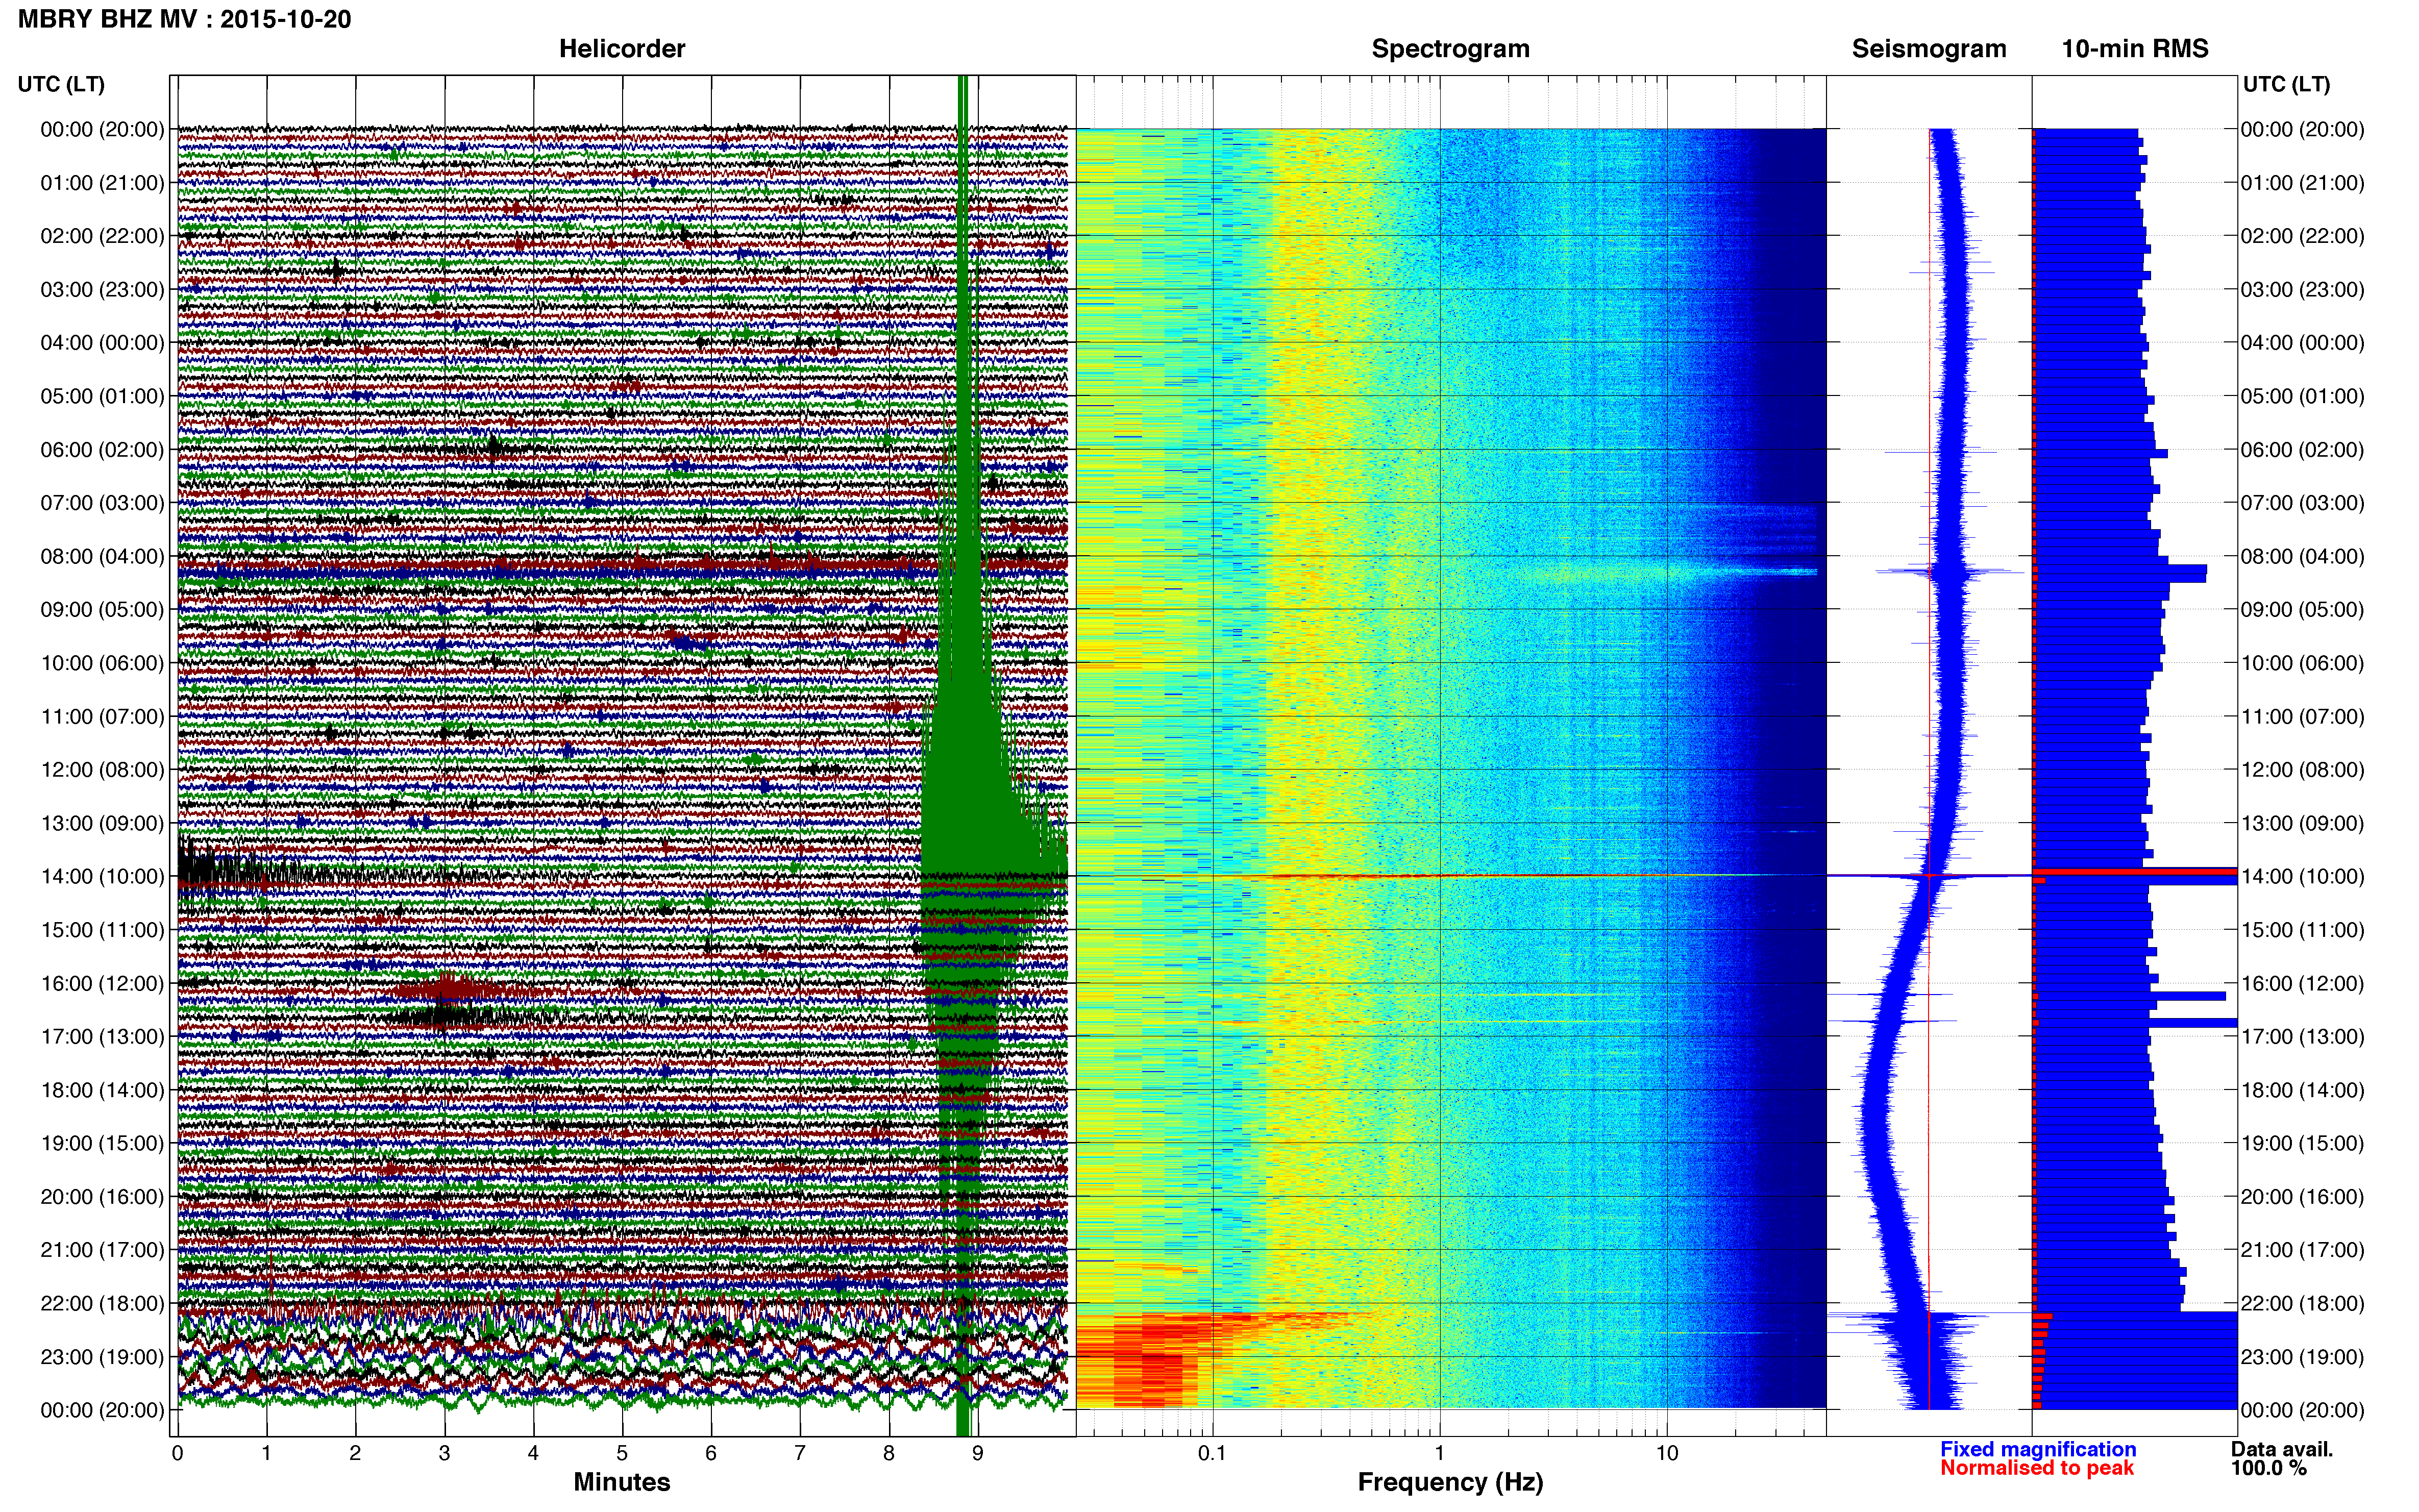Viewport: 2419px width, 1512px height.
Task: Select the 'Helicorder' panel heading
Action: (x=622, y=49)
